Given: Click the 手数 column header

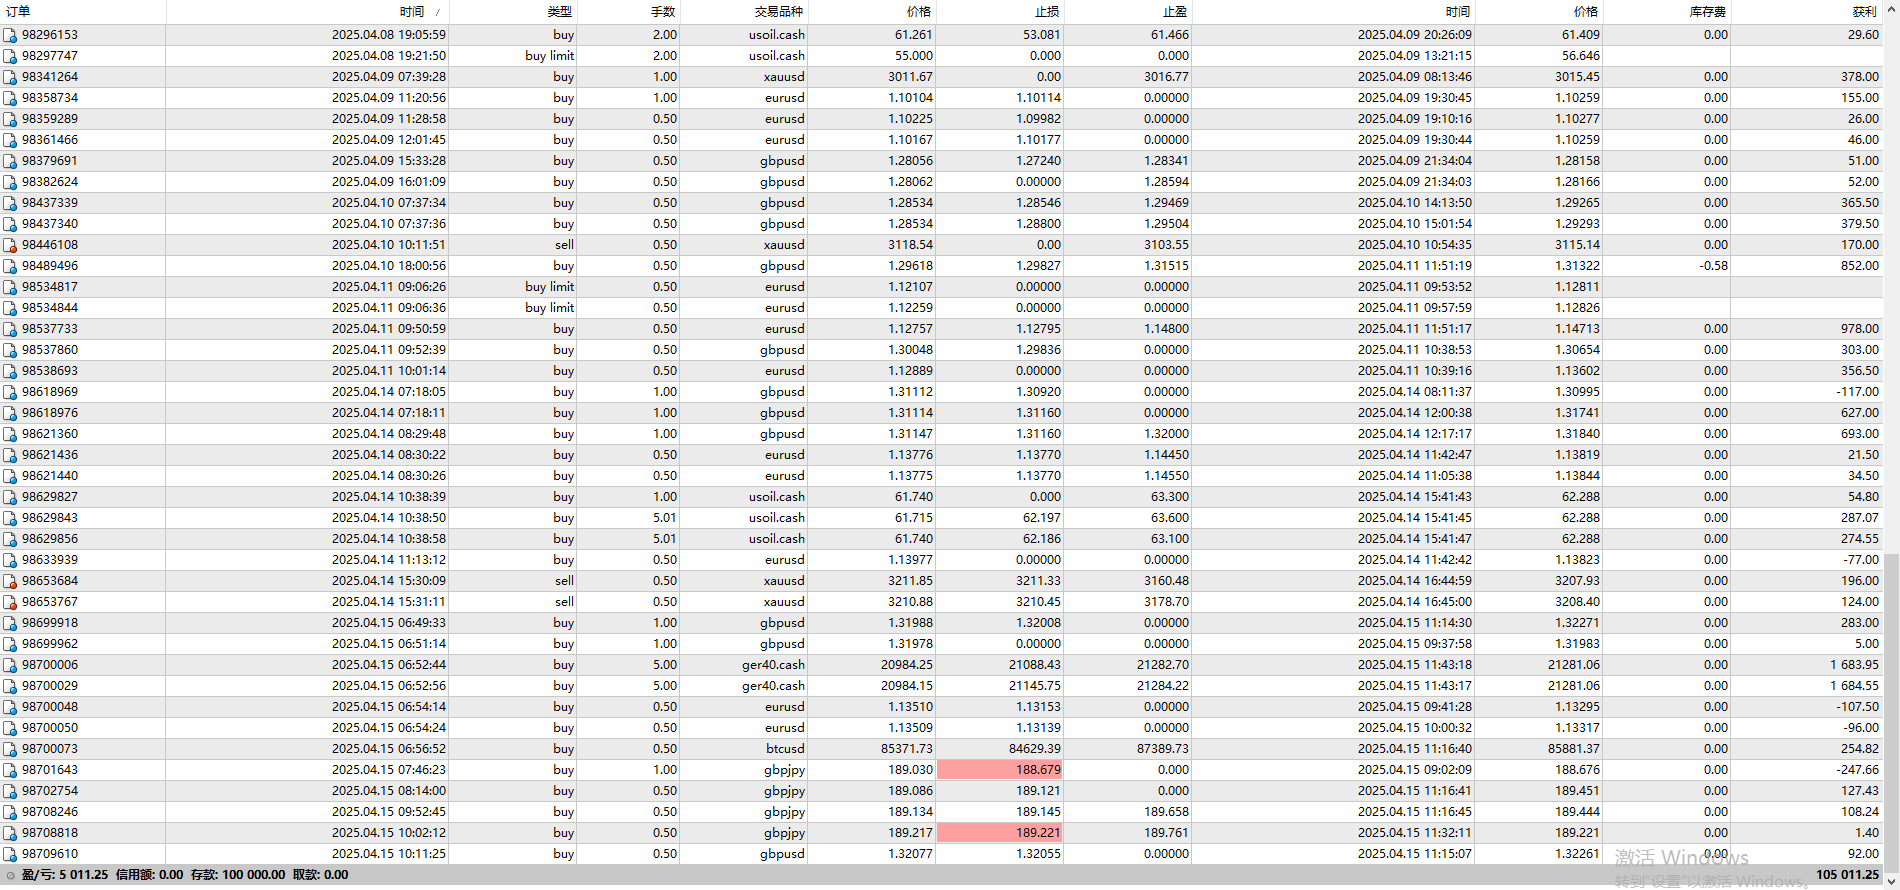Looking at the screenshot, I should pyautogui.click(x=662, y=12).
